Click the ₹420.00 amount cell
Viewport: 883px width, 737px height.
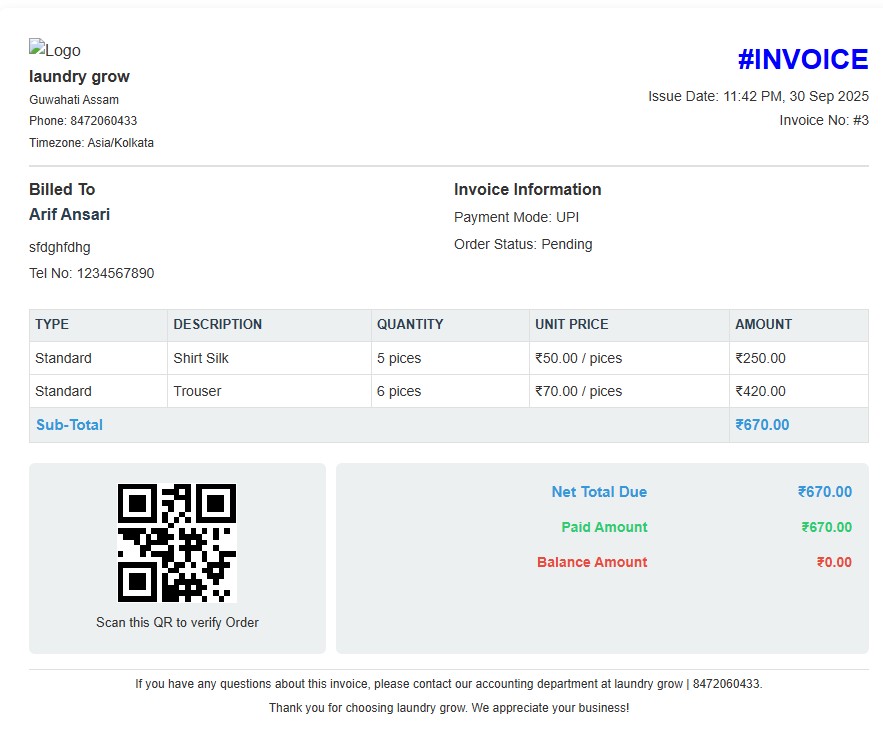click(799, 391)
